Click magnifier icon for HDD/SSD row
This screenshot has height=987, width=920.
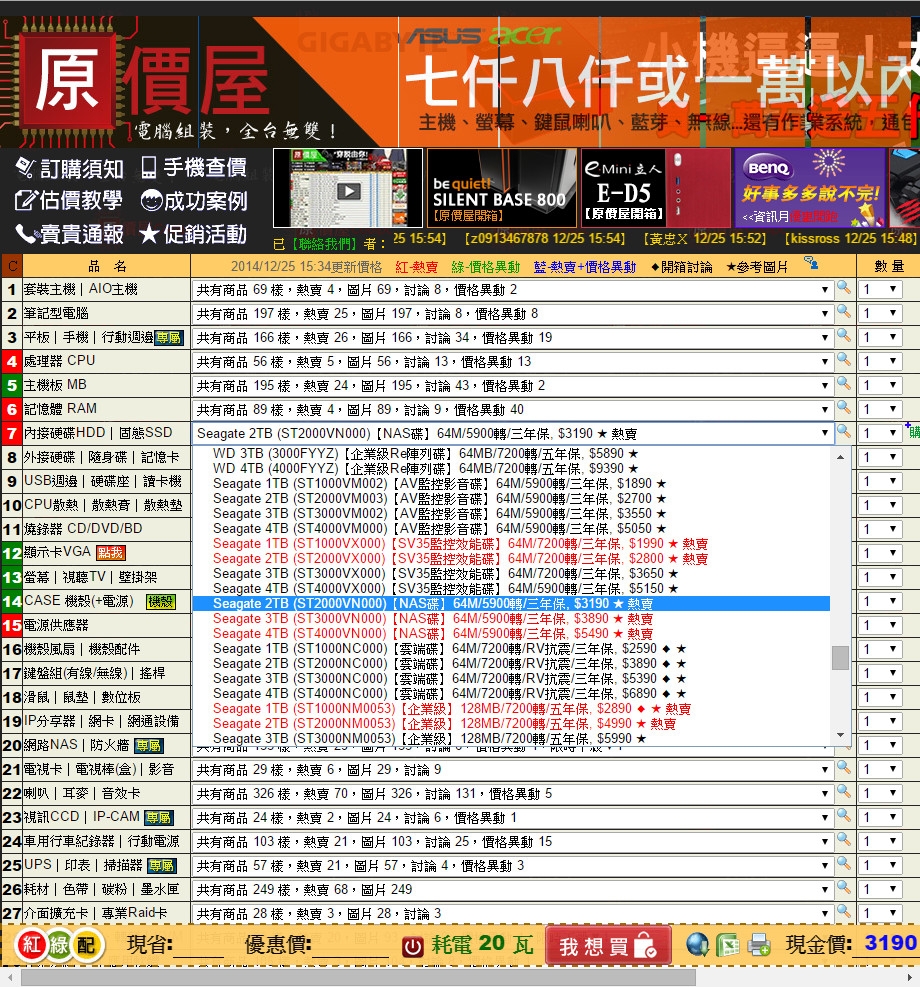(x=844, y=432)
